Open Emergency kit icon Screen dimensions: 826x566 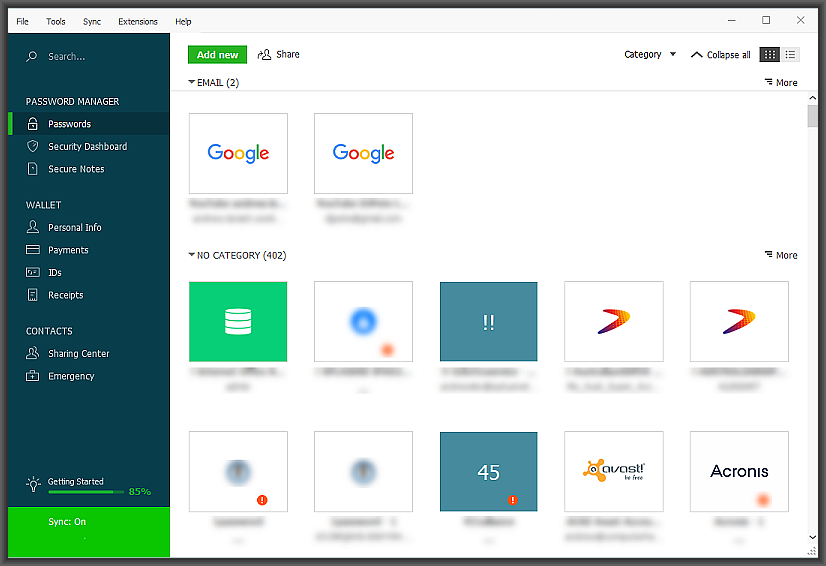33,376
